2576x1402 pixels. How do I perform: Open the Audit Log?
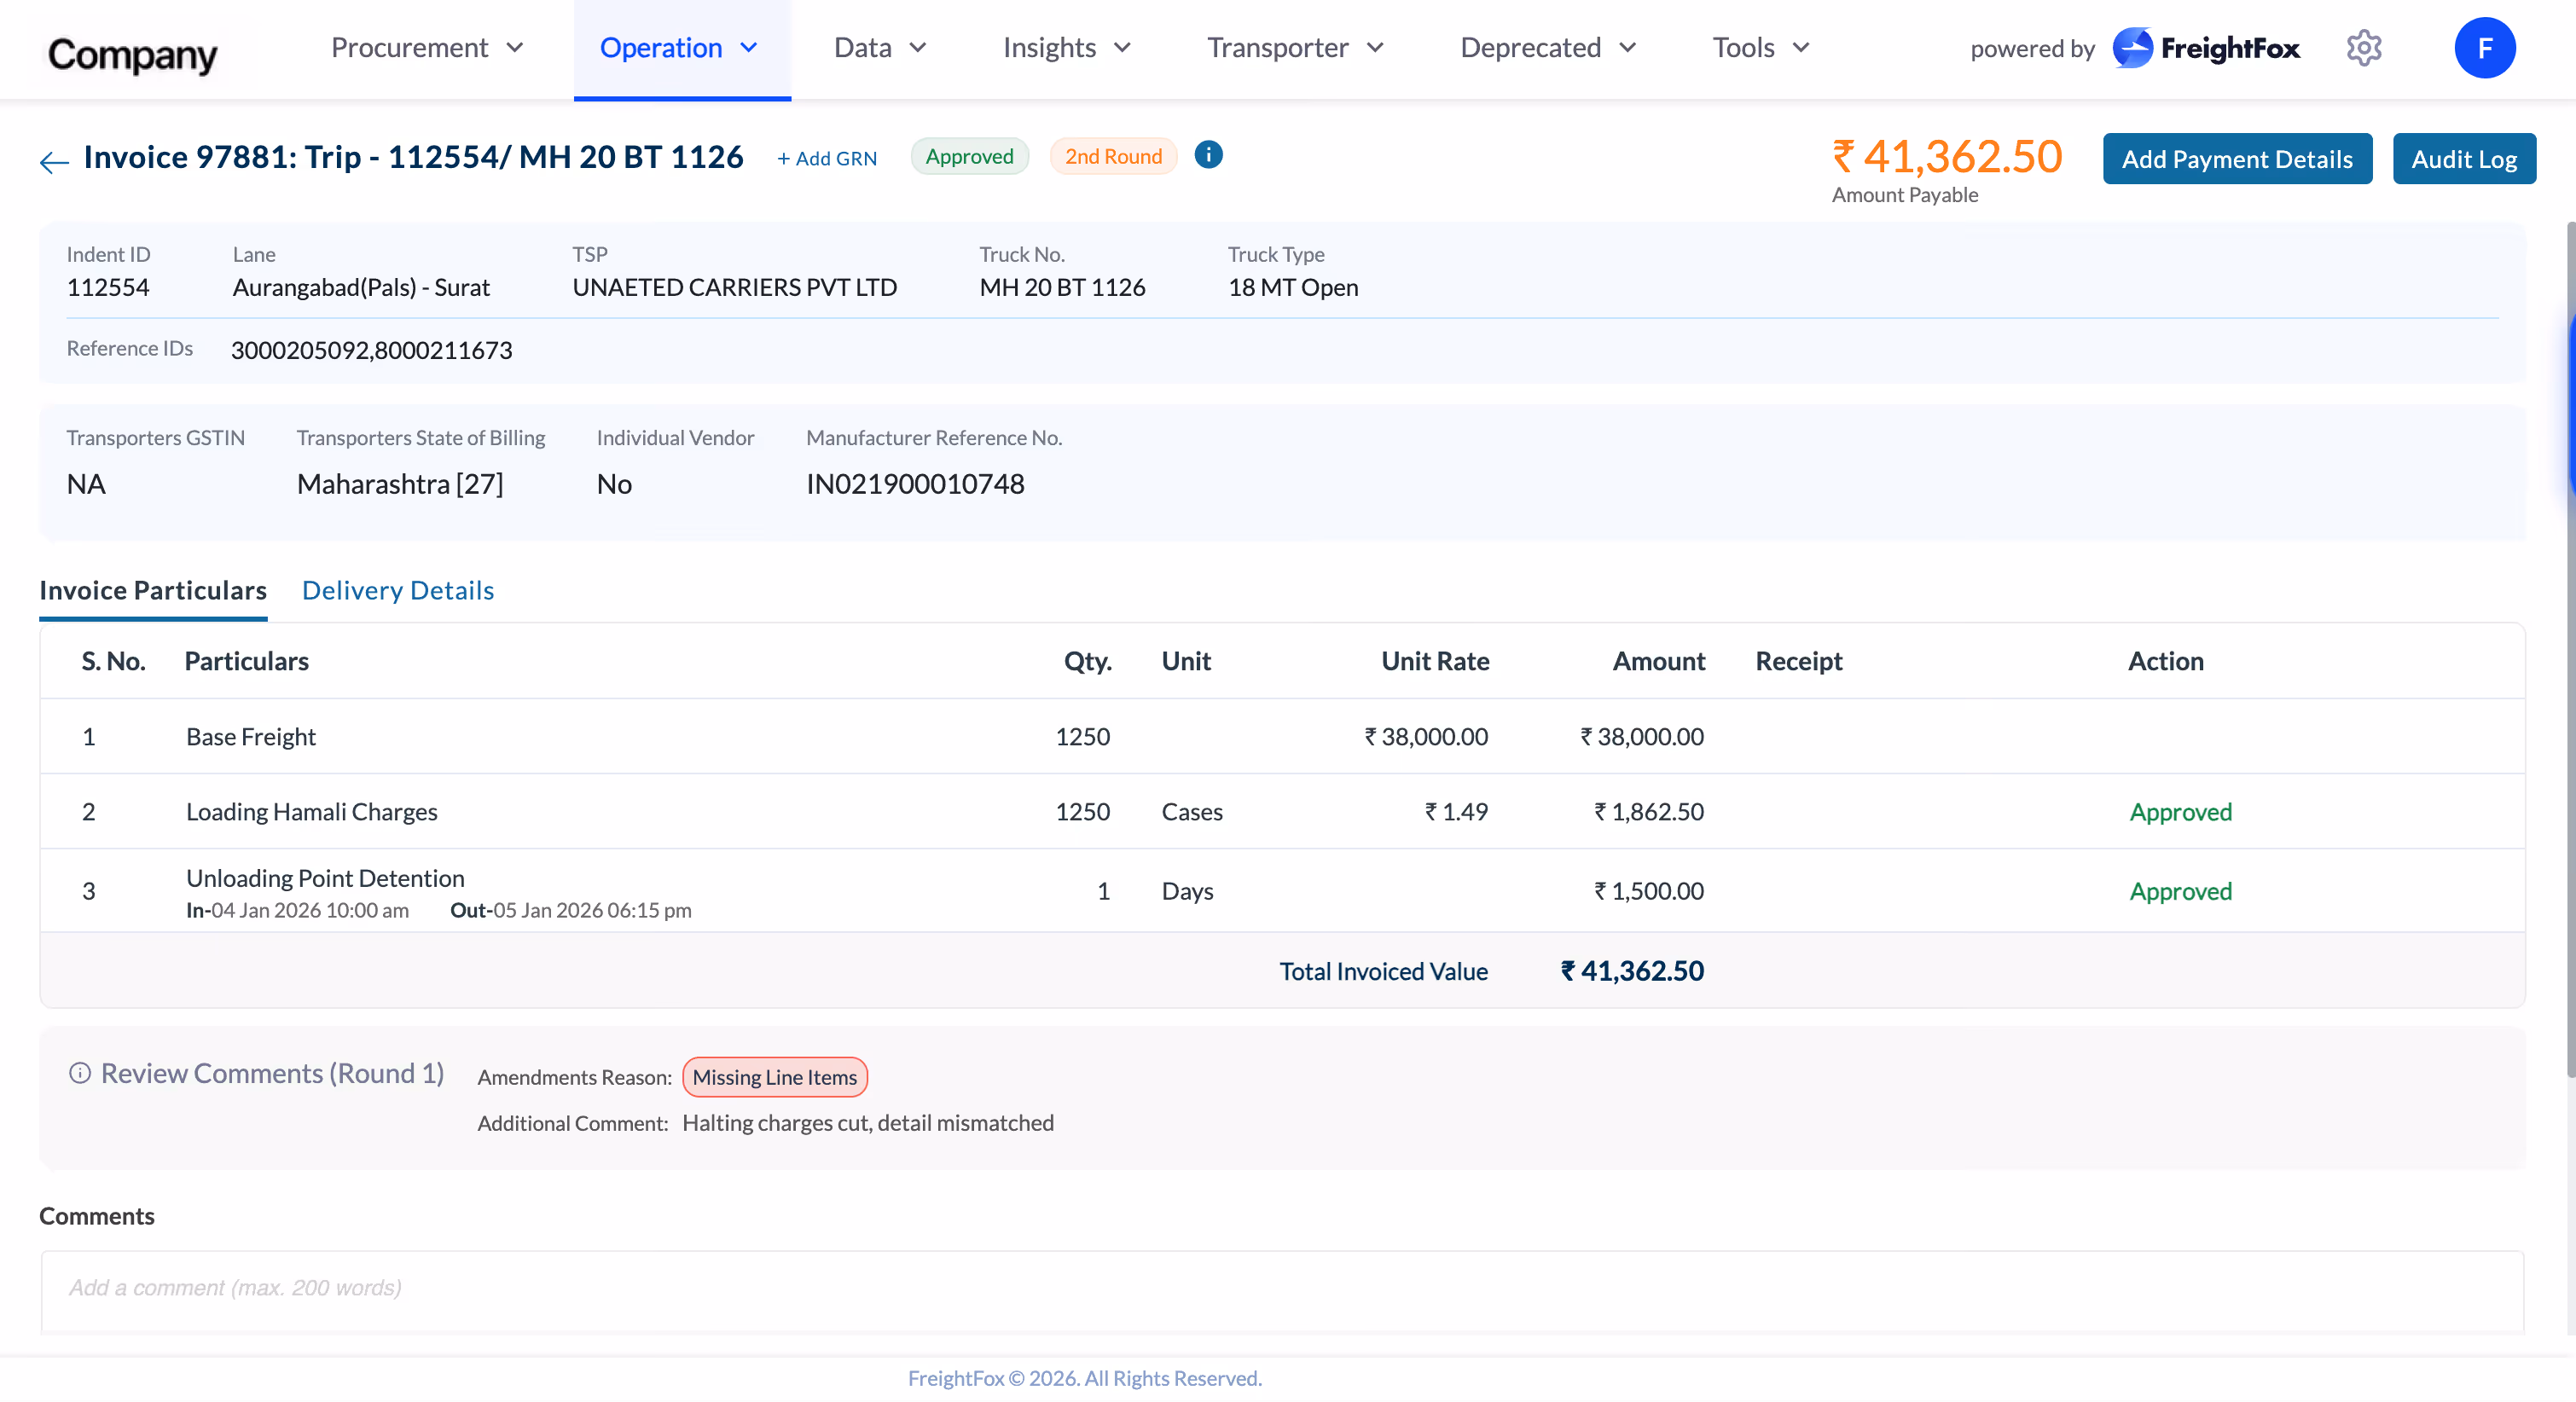pos(2464,159)
